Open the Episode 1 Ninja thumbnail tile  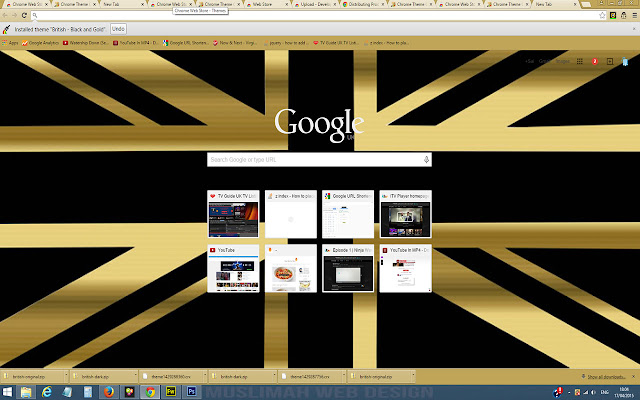[348, 268]
